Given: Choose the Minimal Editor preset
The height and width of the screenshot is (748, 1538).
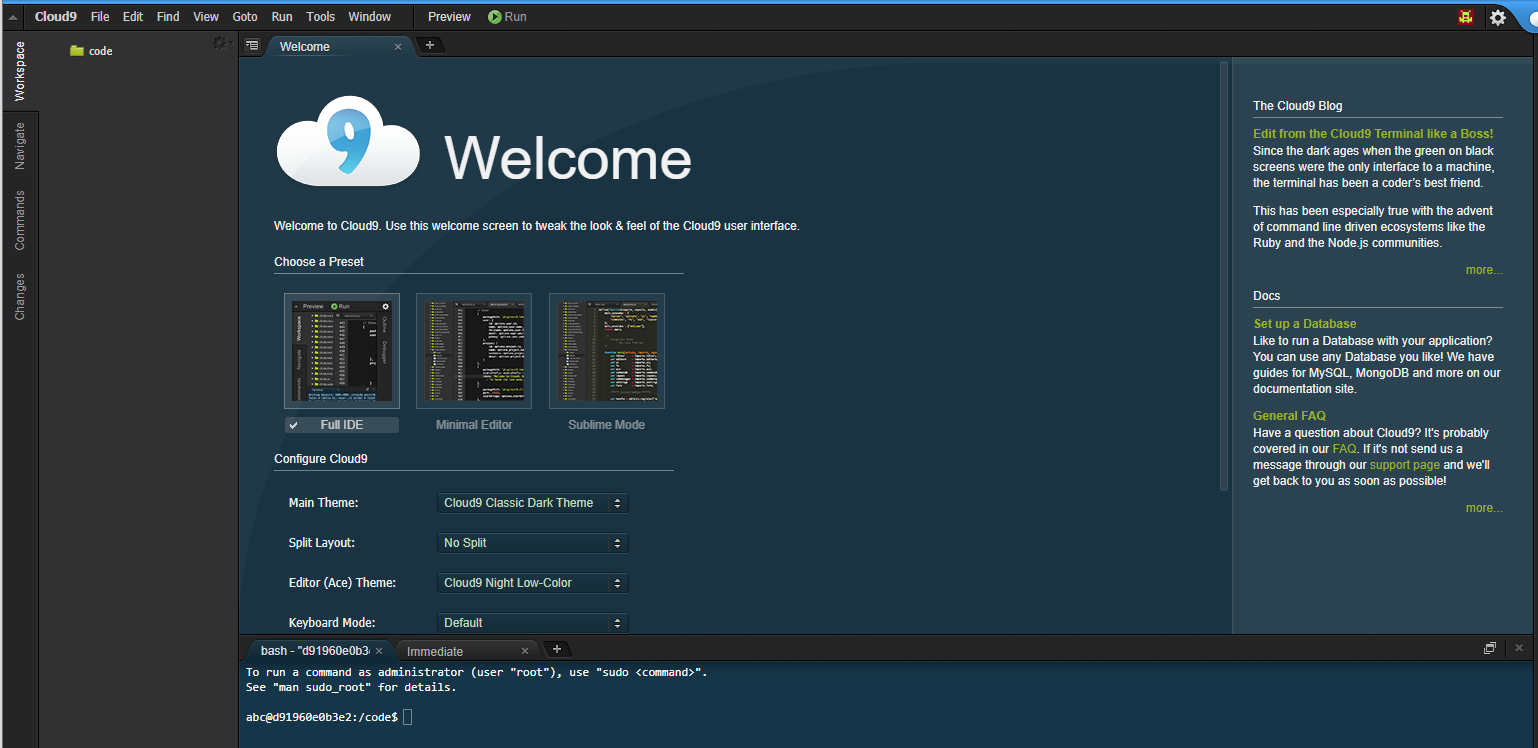Looking at the screenshot, I should pos(474,351).
